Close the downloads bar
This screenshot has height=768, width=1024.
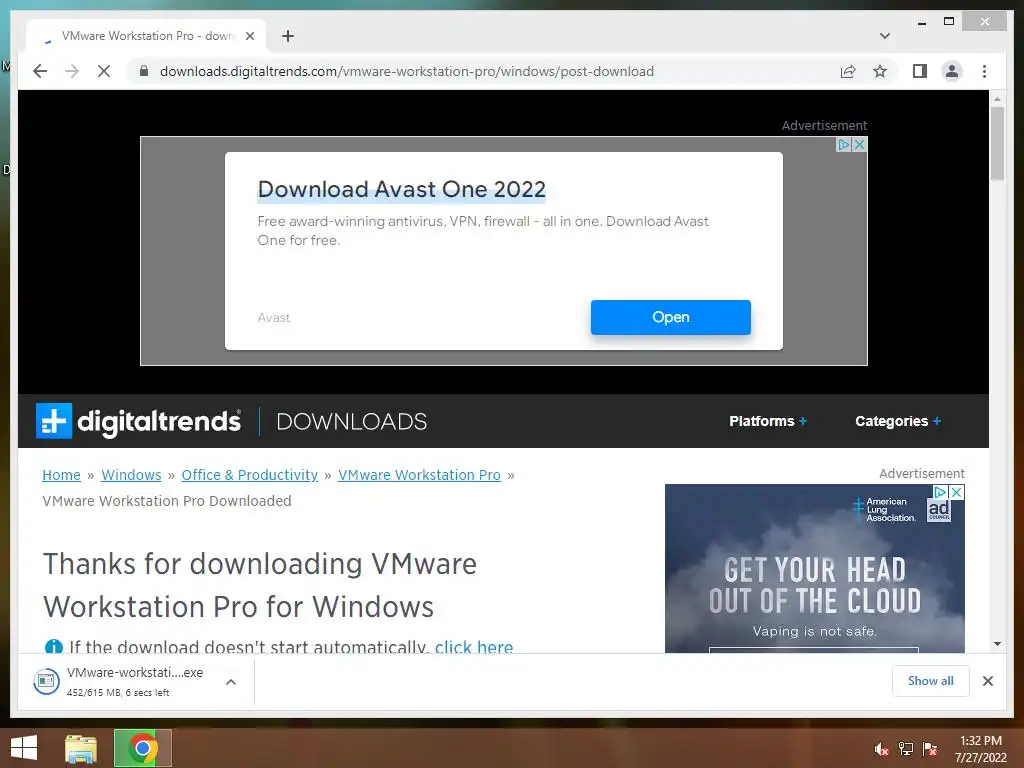988,681
